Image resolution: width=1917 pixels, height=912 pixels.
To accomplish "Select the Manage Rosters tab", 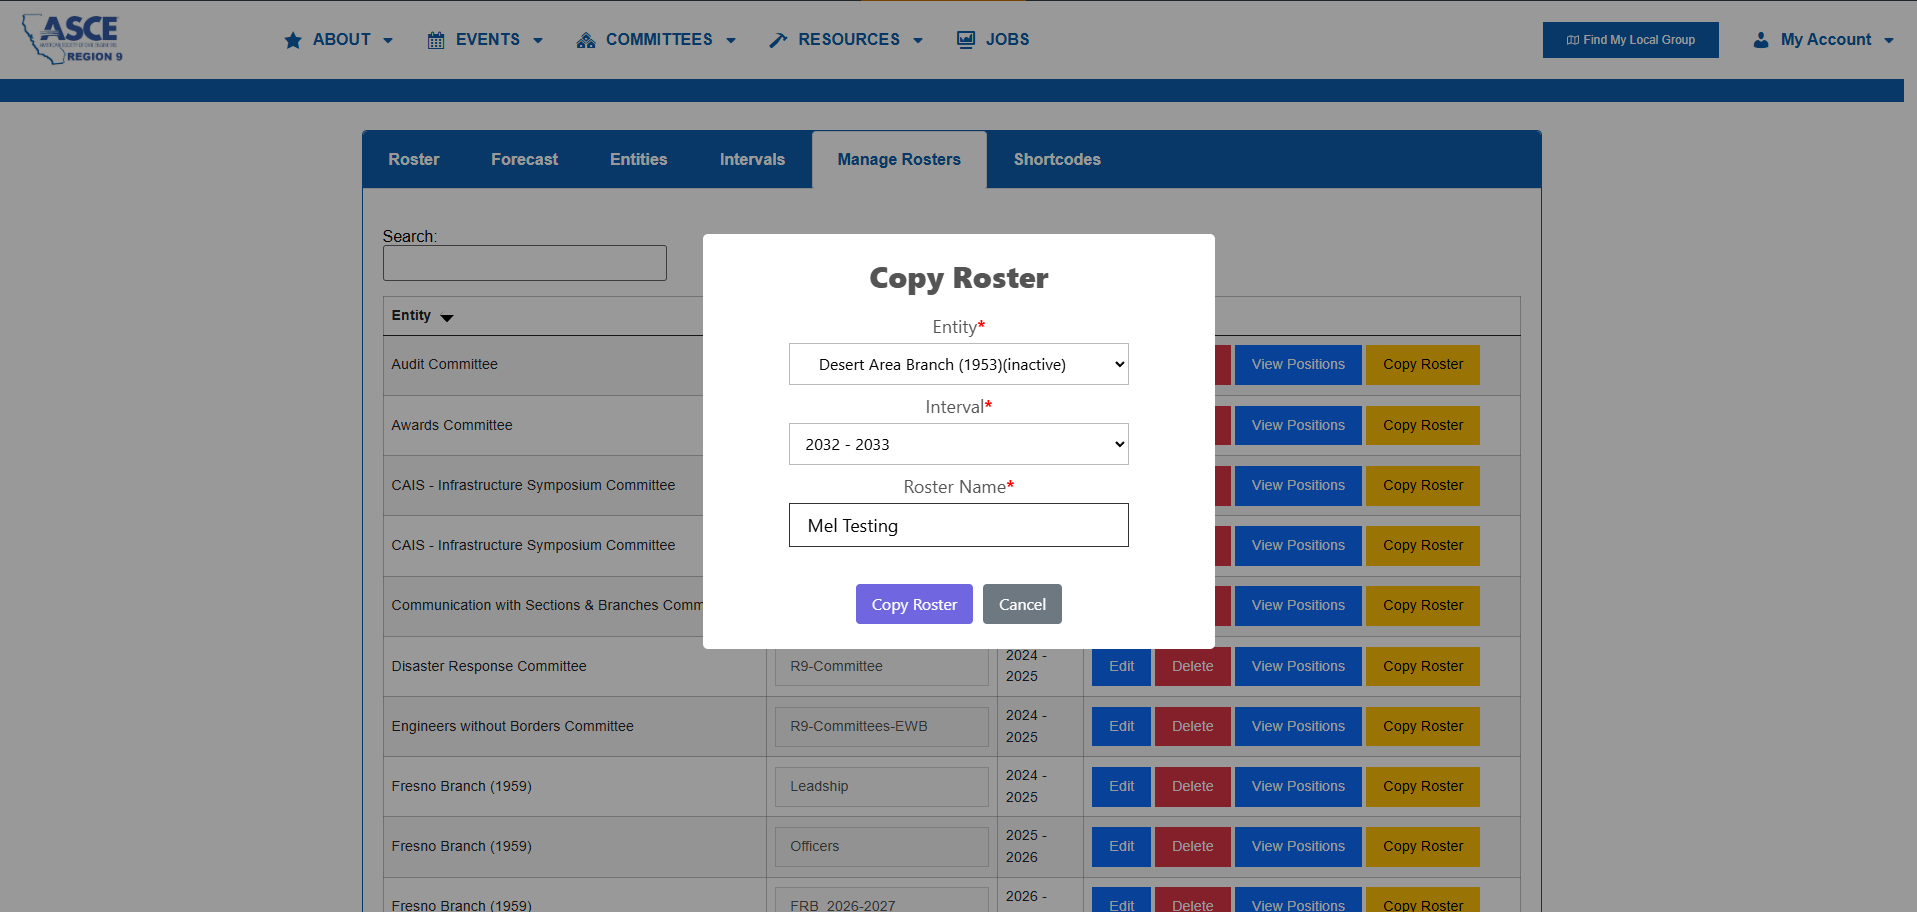I will tap(899, 160).
